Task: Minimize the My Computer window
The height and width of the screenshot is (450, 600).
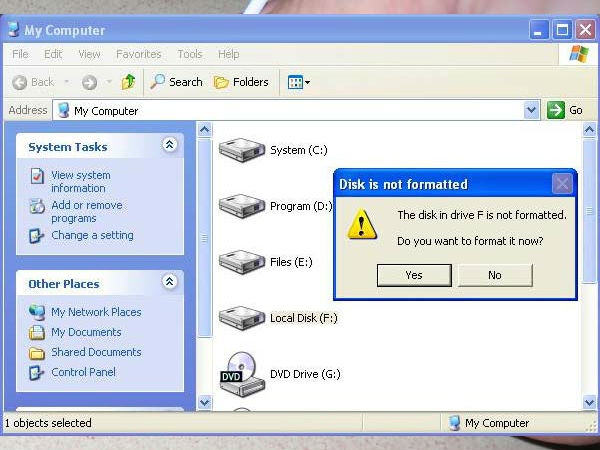Action: click(539, 29)
